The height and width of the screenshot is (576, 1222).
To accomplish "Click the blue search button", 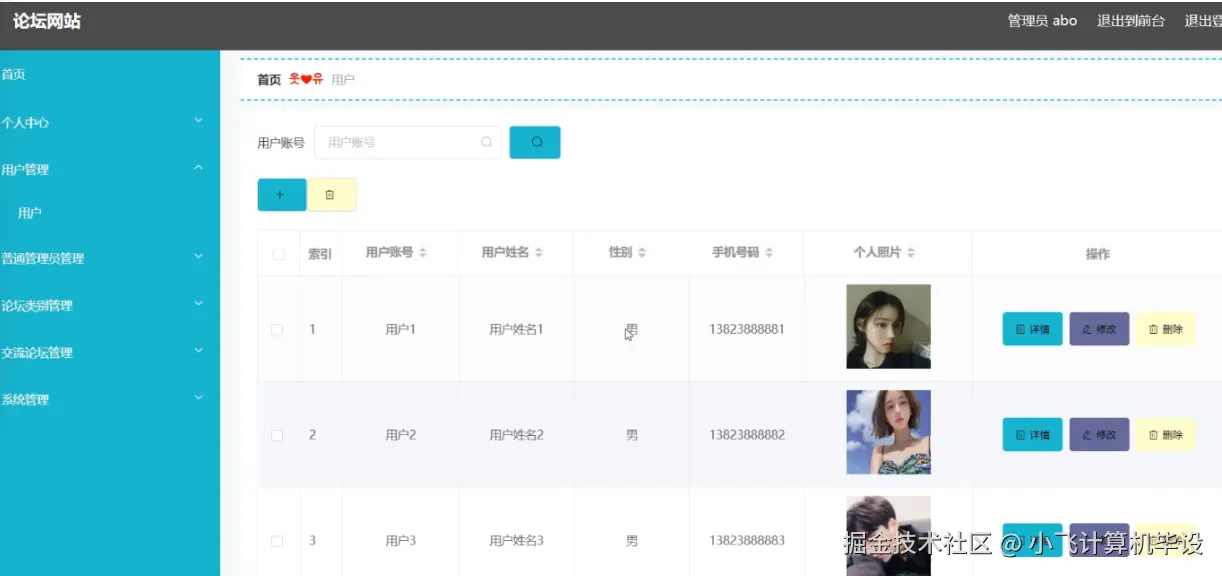I will (535, 142).
